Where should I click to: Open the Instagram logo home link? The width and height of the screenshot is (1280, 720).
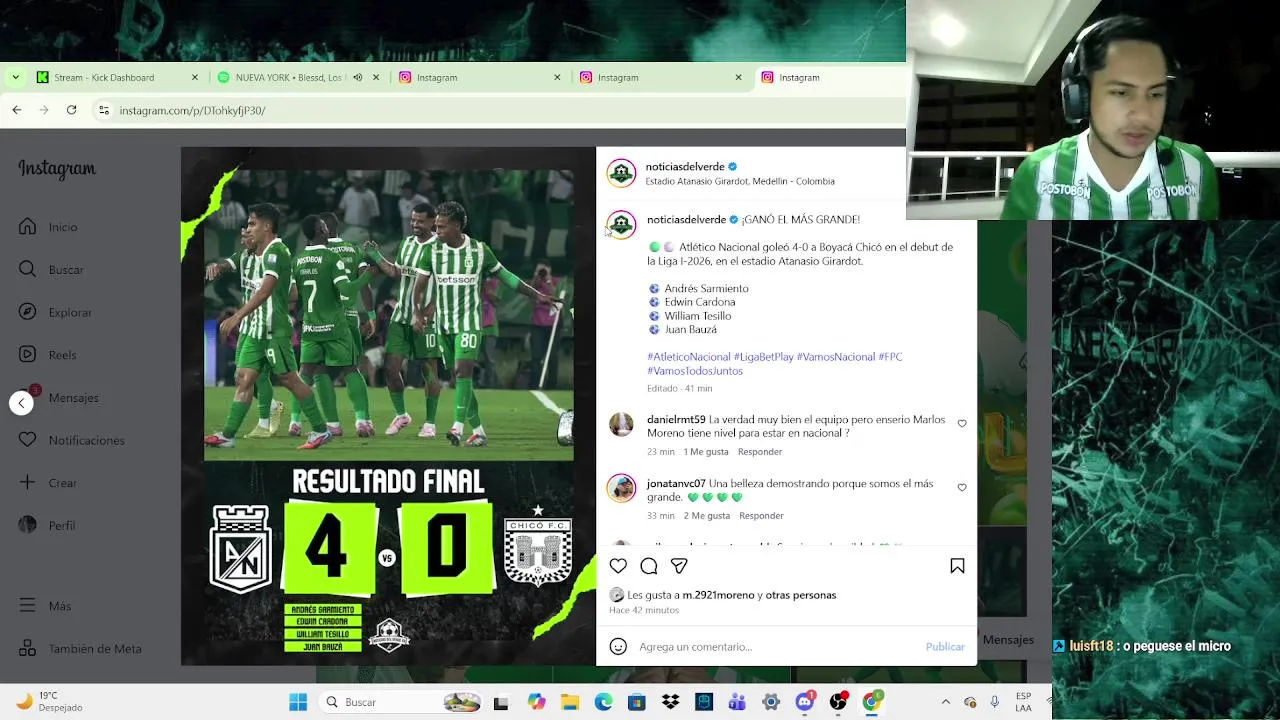pos(57,169)
